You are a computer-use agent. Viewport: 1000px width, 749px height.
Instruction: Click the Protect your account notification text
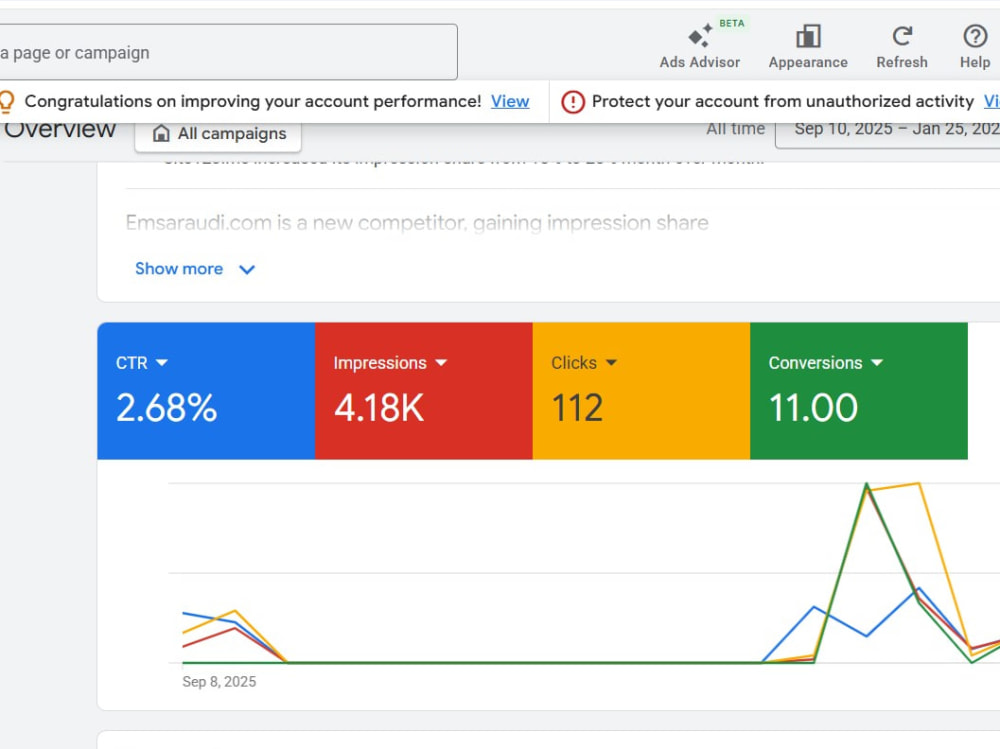783,101
